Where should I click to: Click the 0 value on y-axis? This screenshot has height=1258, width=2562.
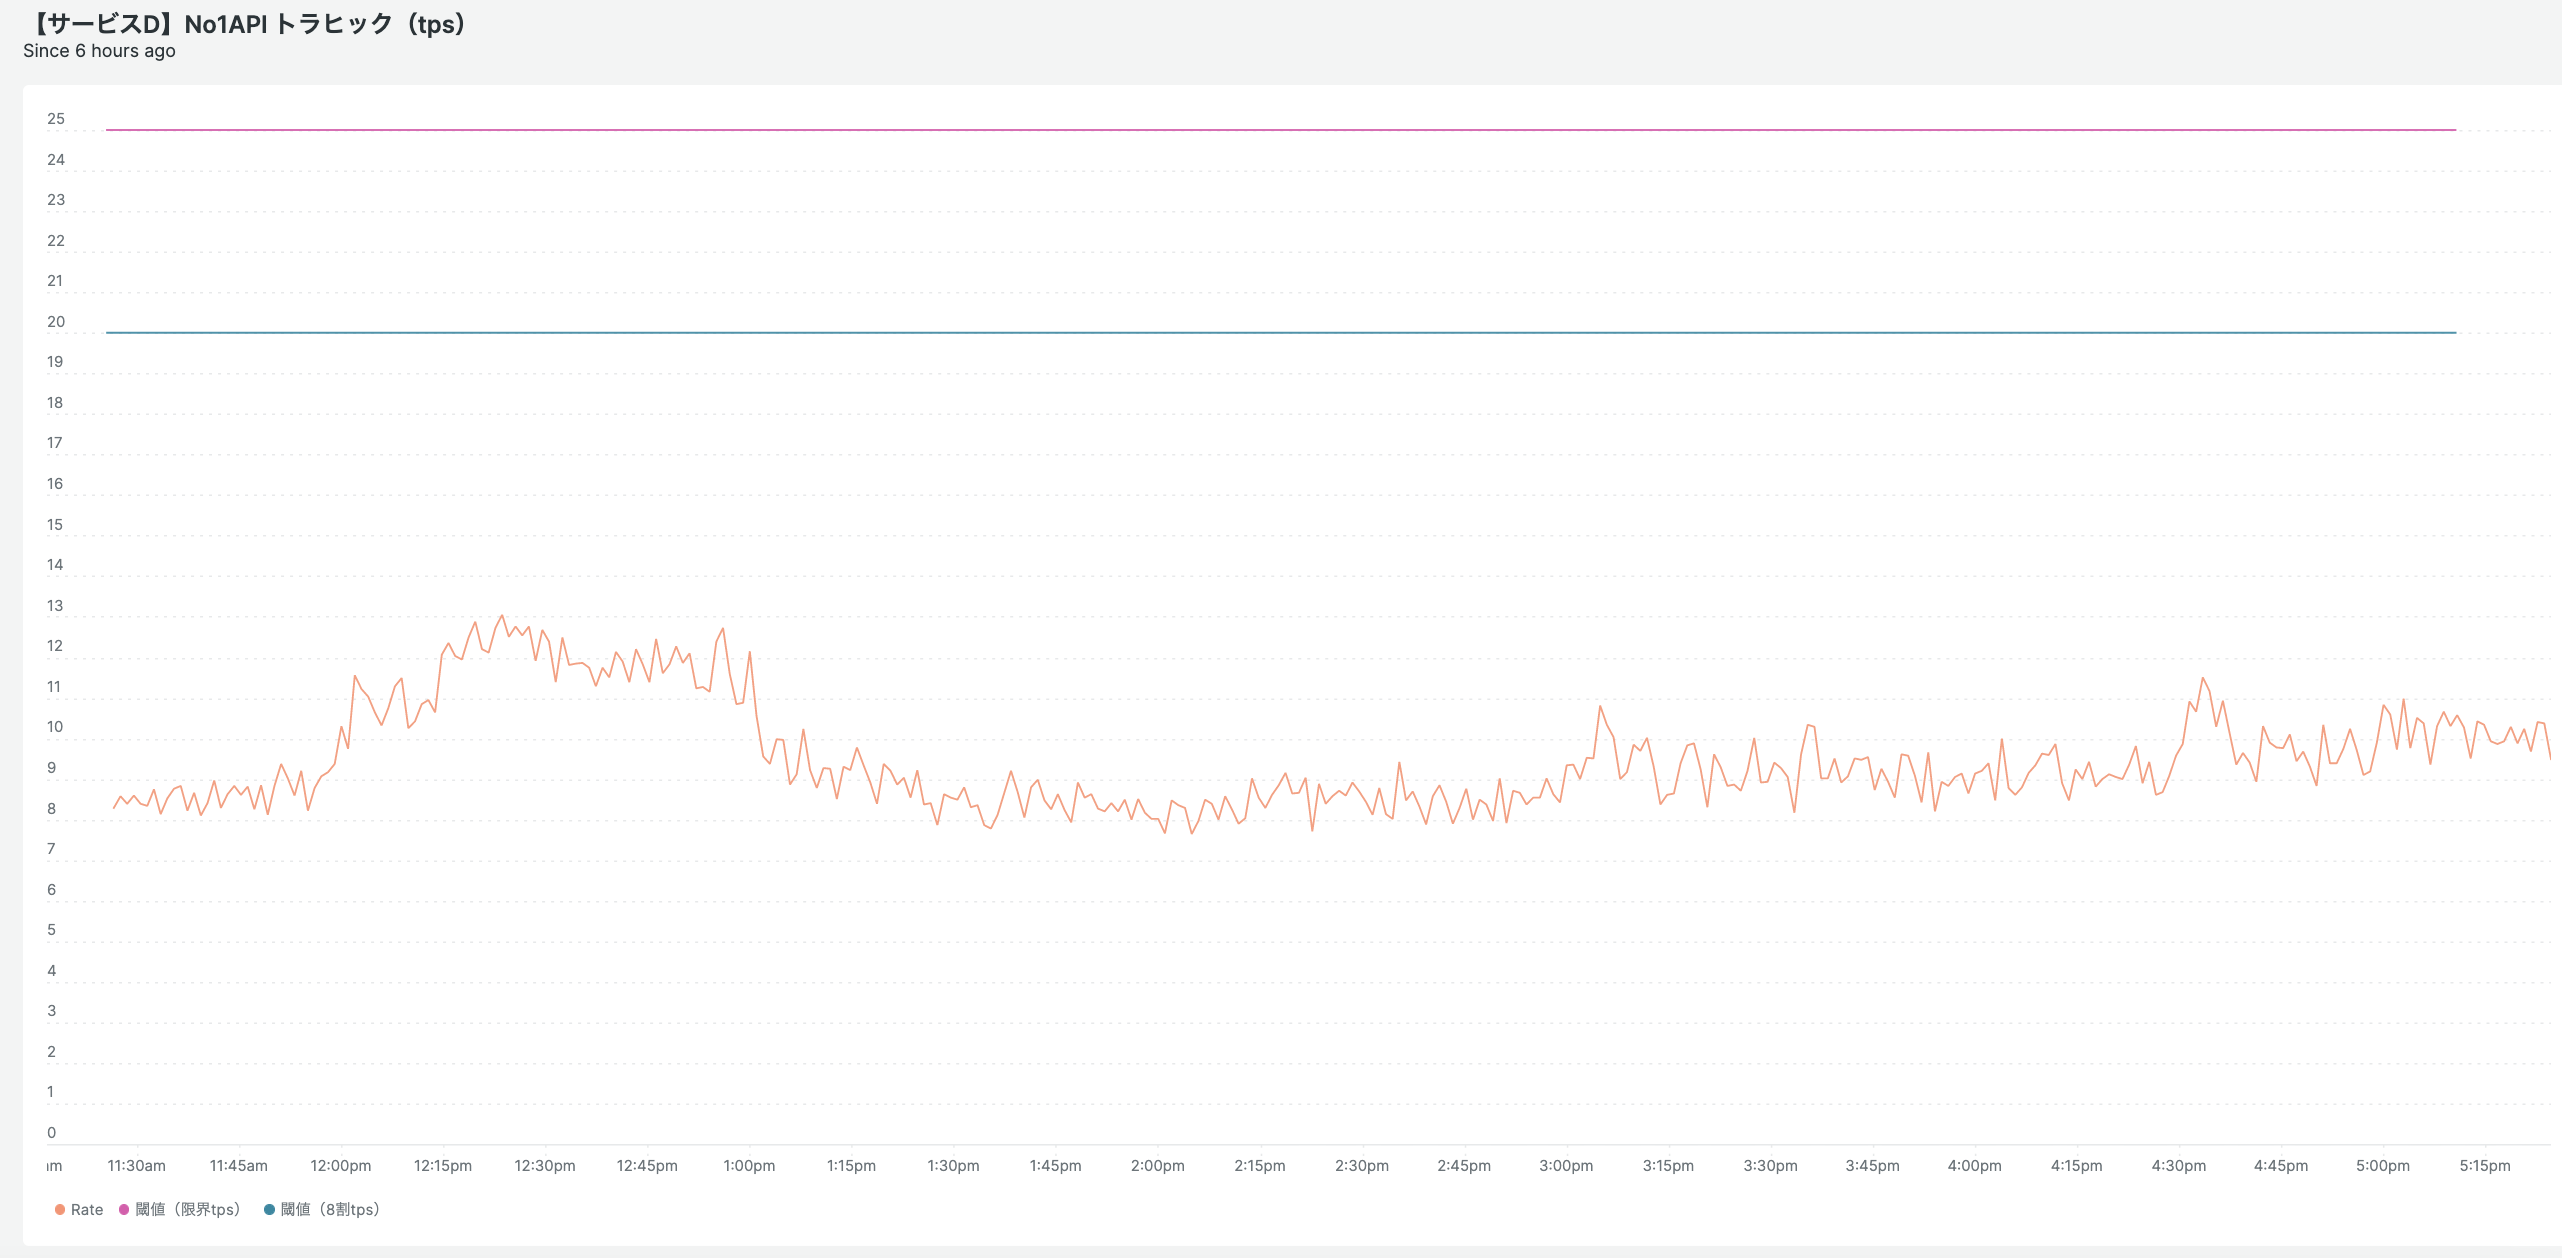(52, 1133)
